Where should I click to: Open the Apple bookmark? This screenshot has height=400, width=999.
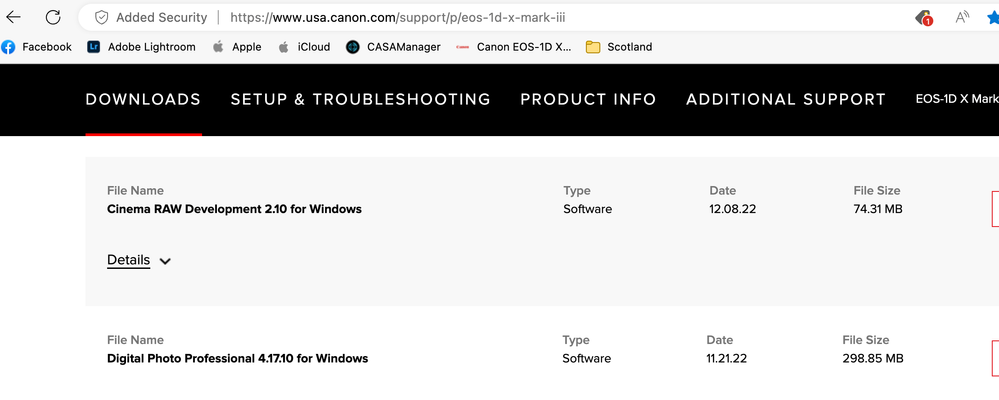coord(237,46)
